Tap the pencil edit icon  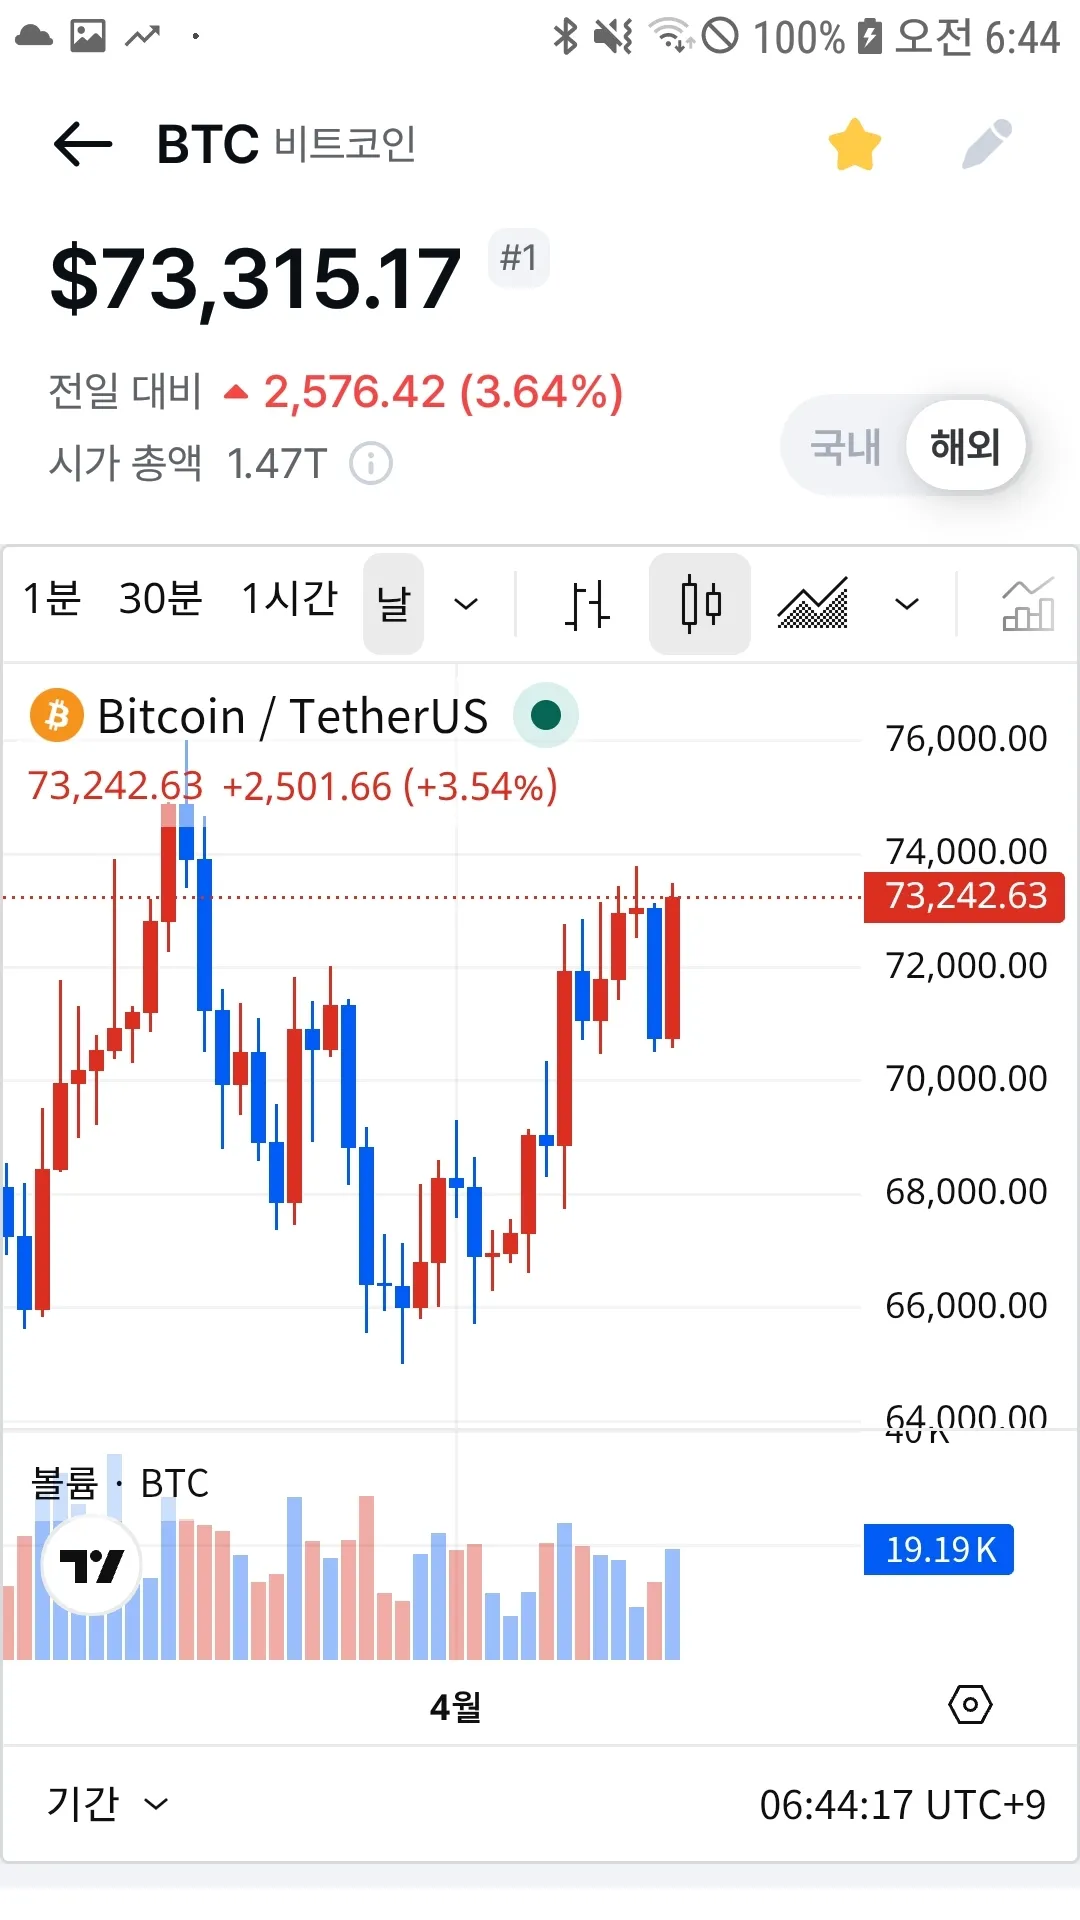coord(986,145)
